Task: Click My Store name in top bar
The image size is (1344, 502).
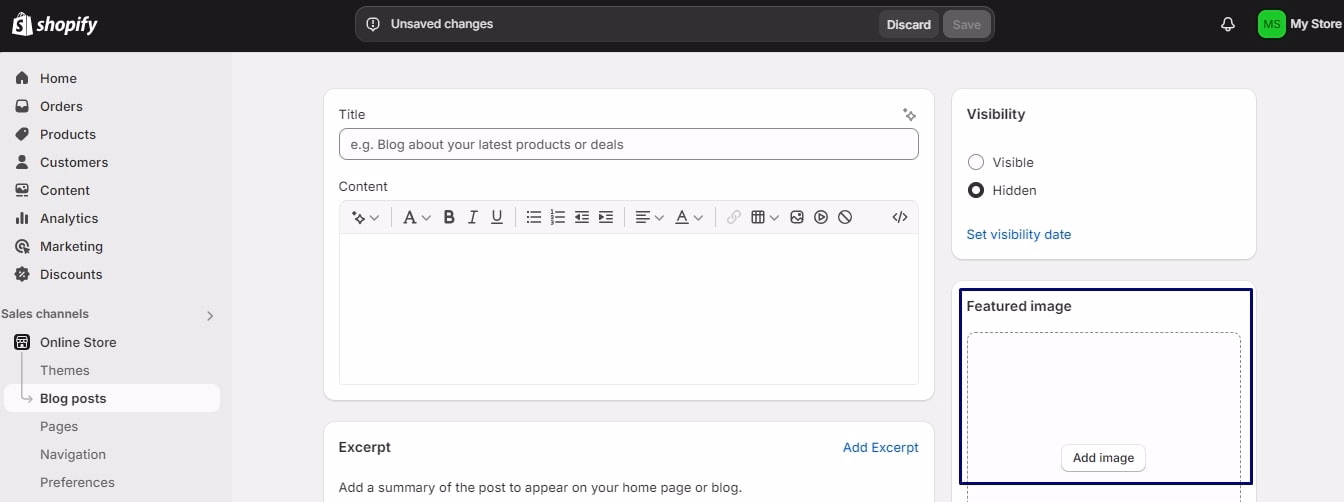Action: click(x=1316, y=24)
